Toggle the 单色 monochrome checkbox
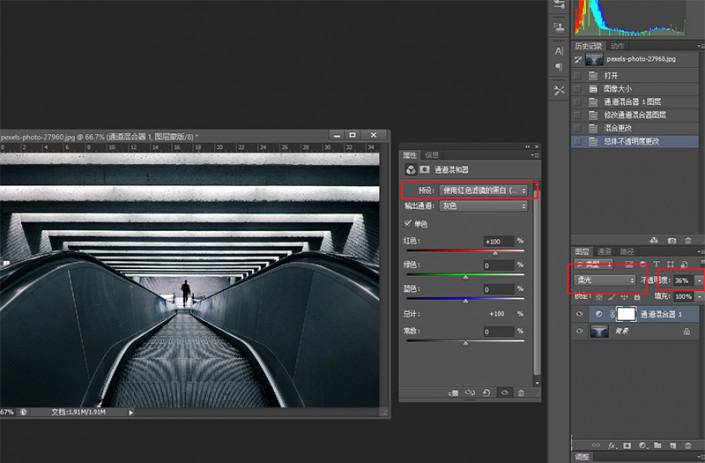Viewport: 705px width, 463px height. (407, 223)
